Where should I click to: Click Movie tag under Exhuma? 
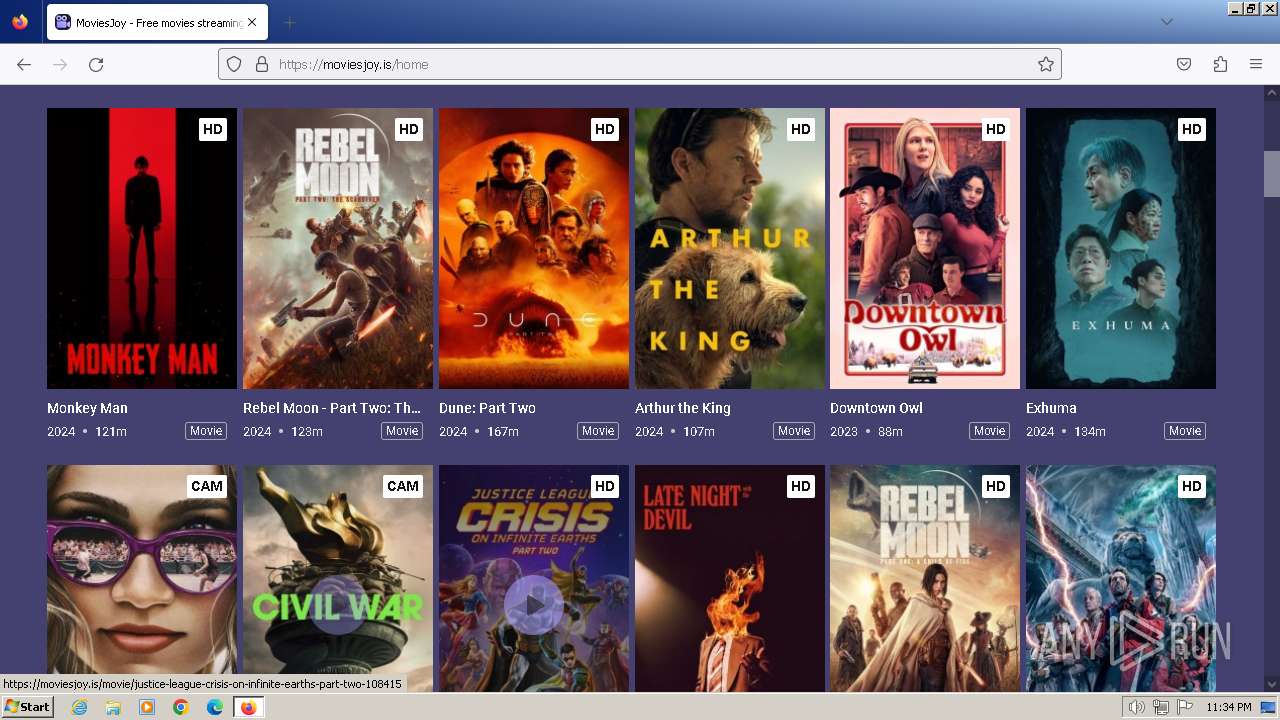[1185, 431]
